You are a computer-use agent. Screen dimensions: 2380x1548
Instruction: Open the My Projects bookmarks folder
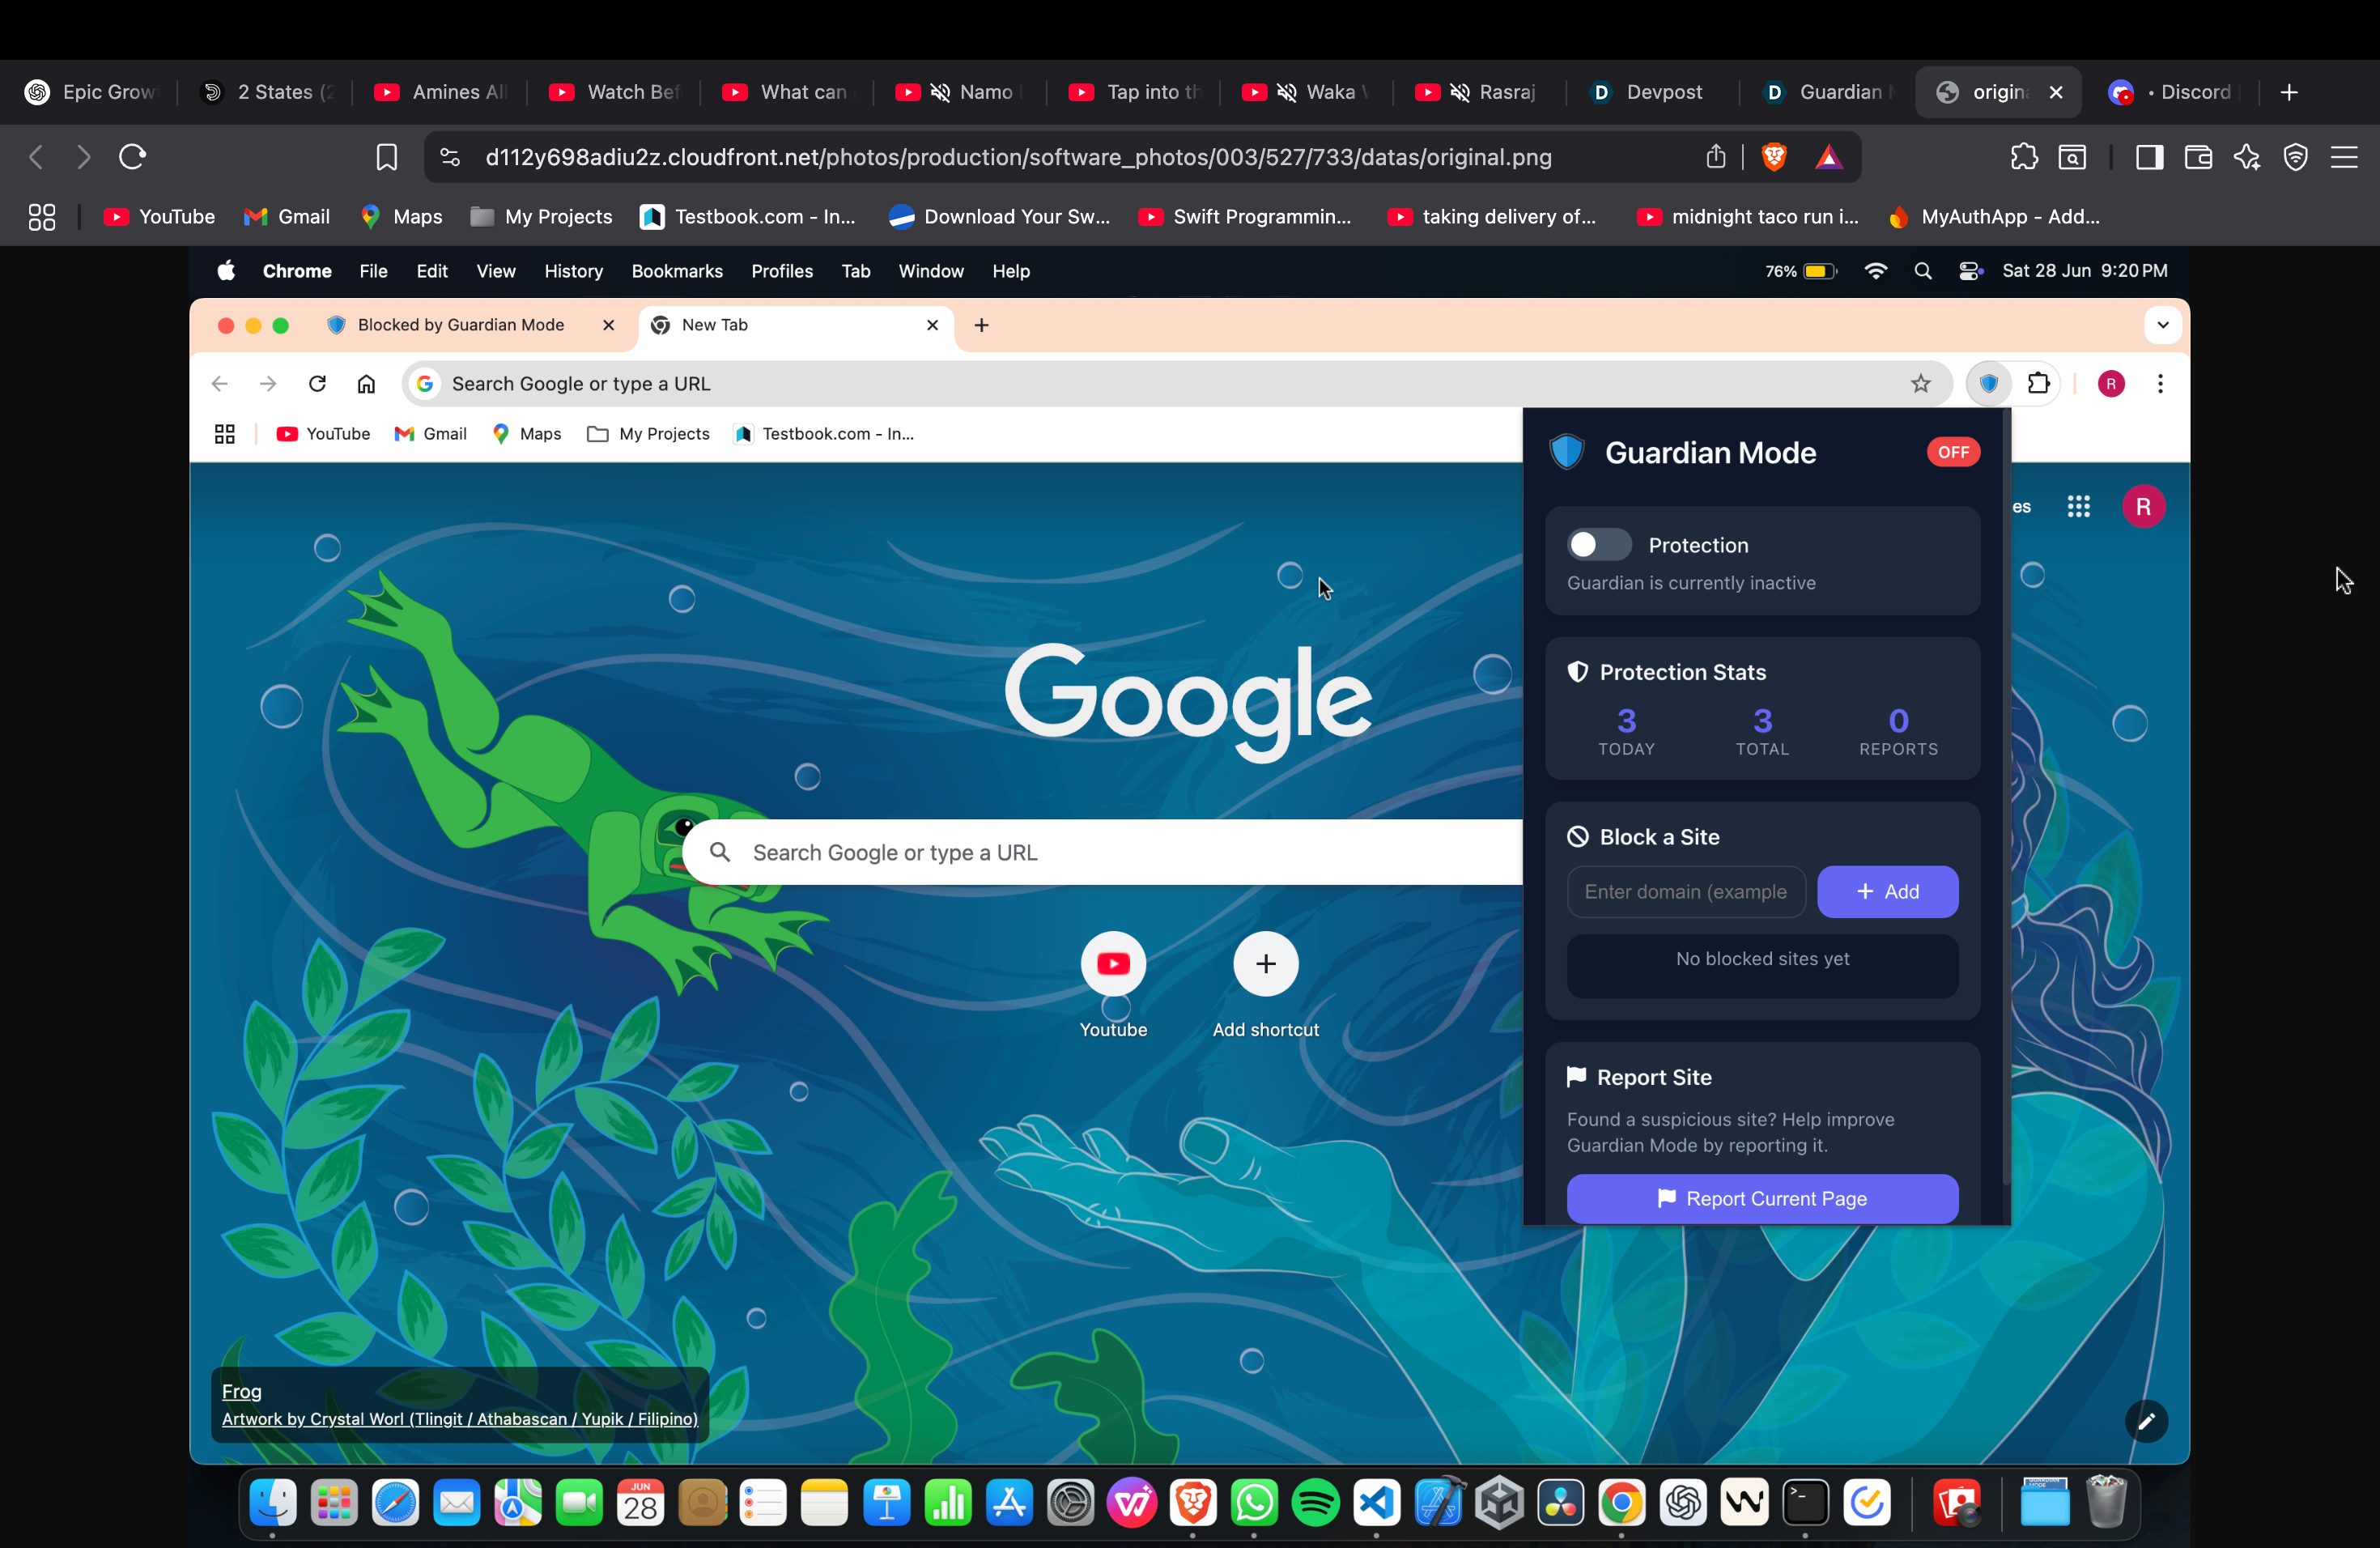coord(541,217)
